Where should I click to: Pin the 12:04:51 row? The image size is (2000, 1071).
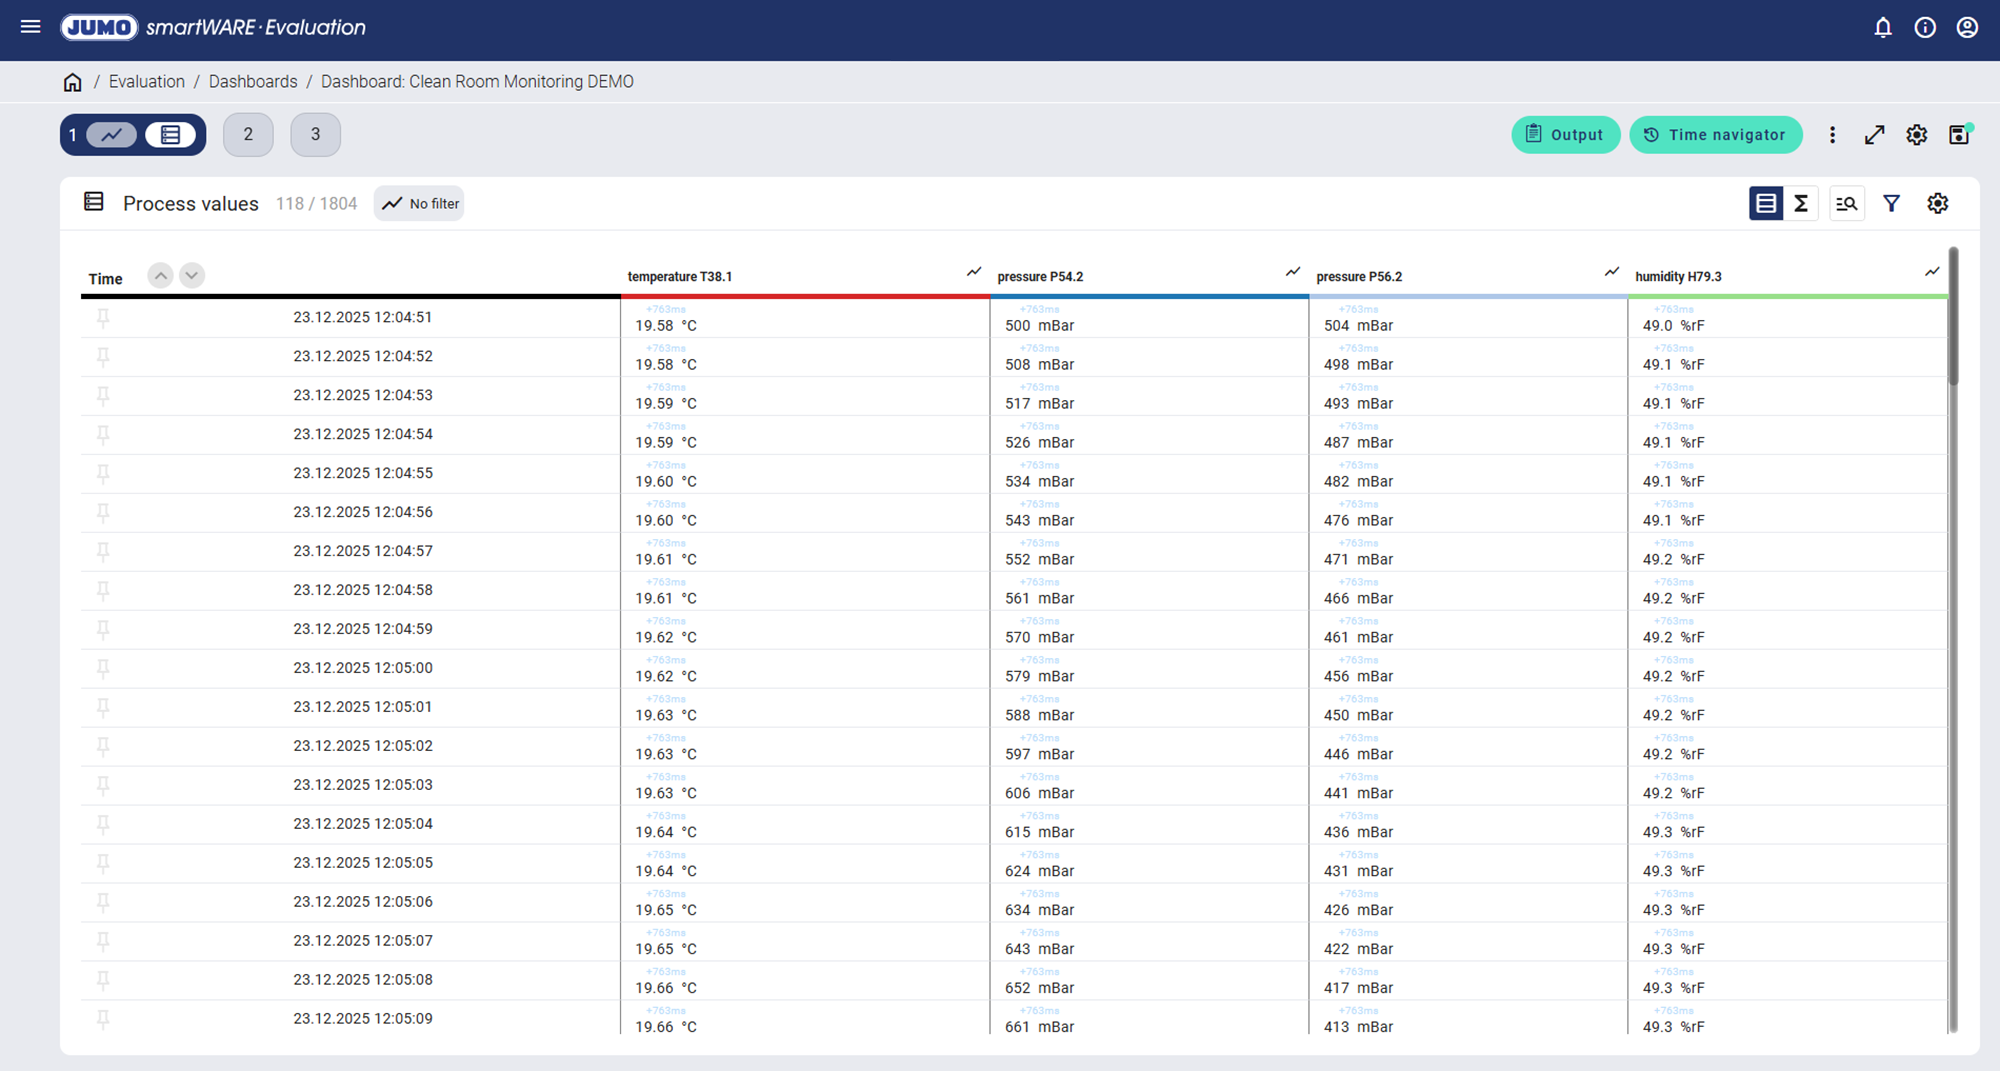coord(103,318)
